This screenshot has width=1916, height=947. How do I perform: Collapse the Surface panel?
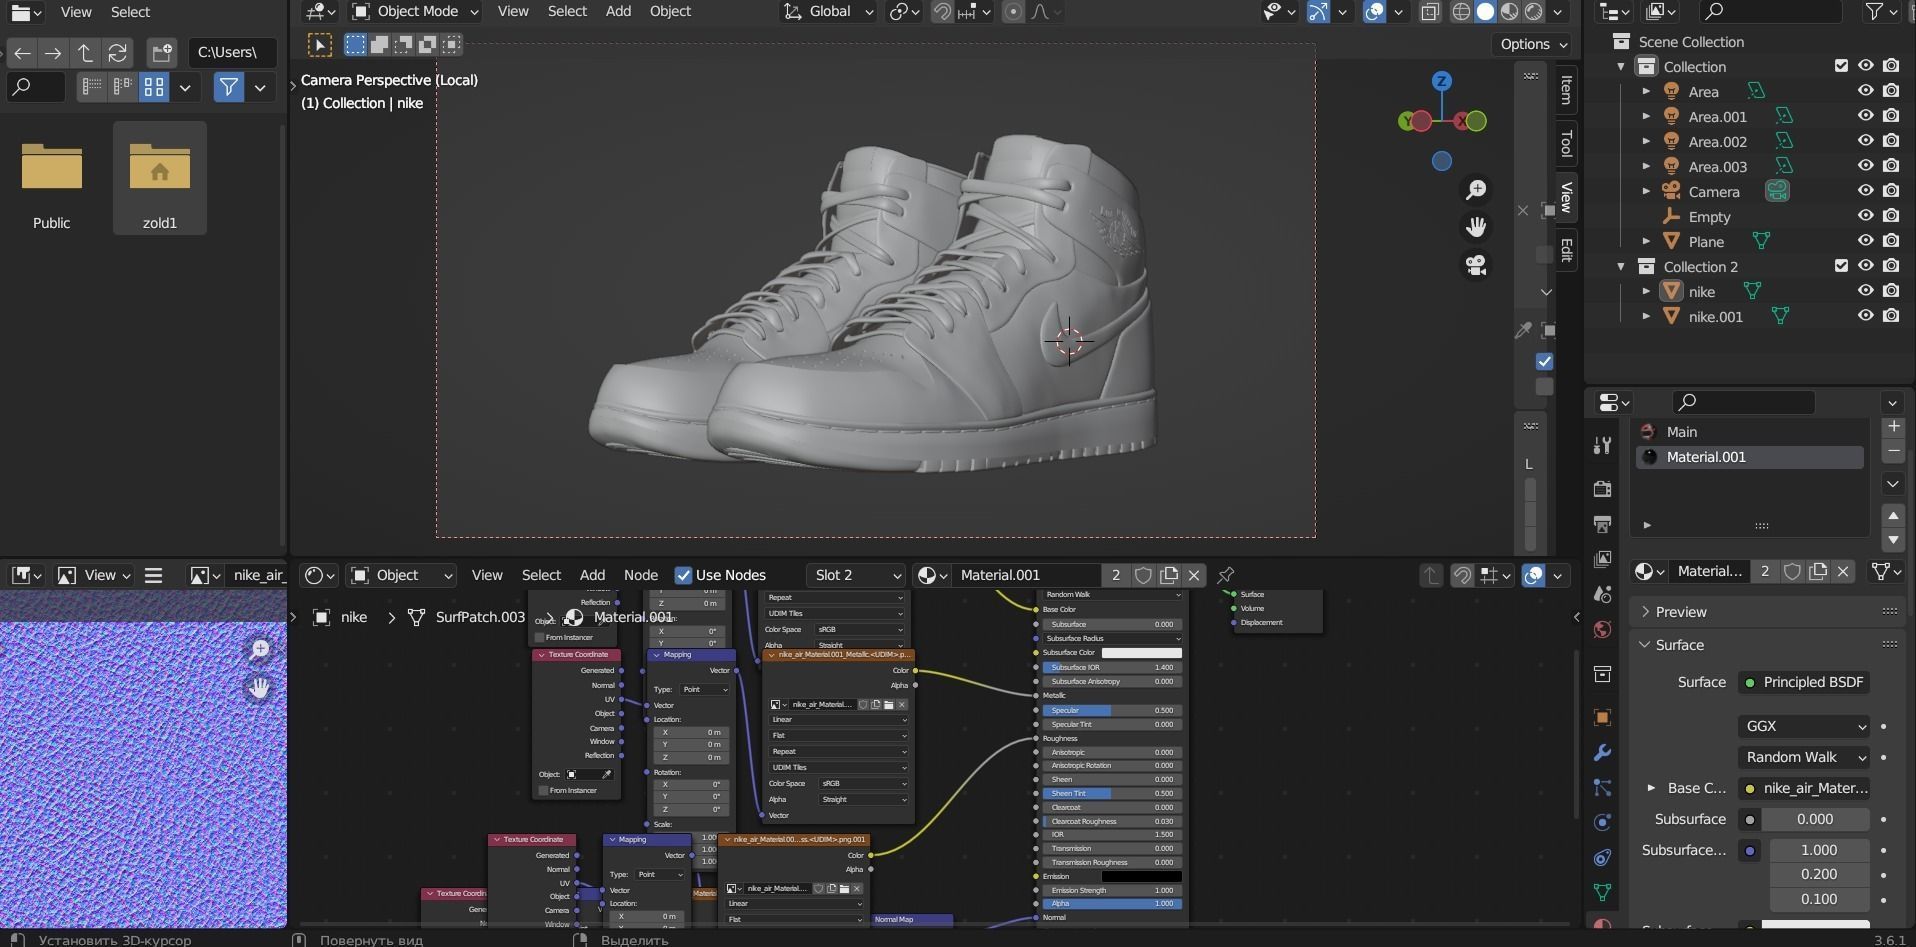[x=1679, y=645]
